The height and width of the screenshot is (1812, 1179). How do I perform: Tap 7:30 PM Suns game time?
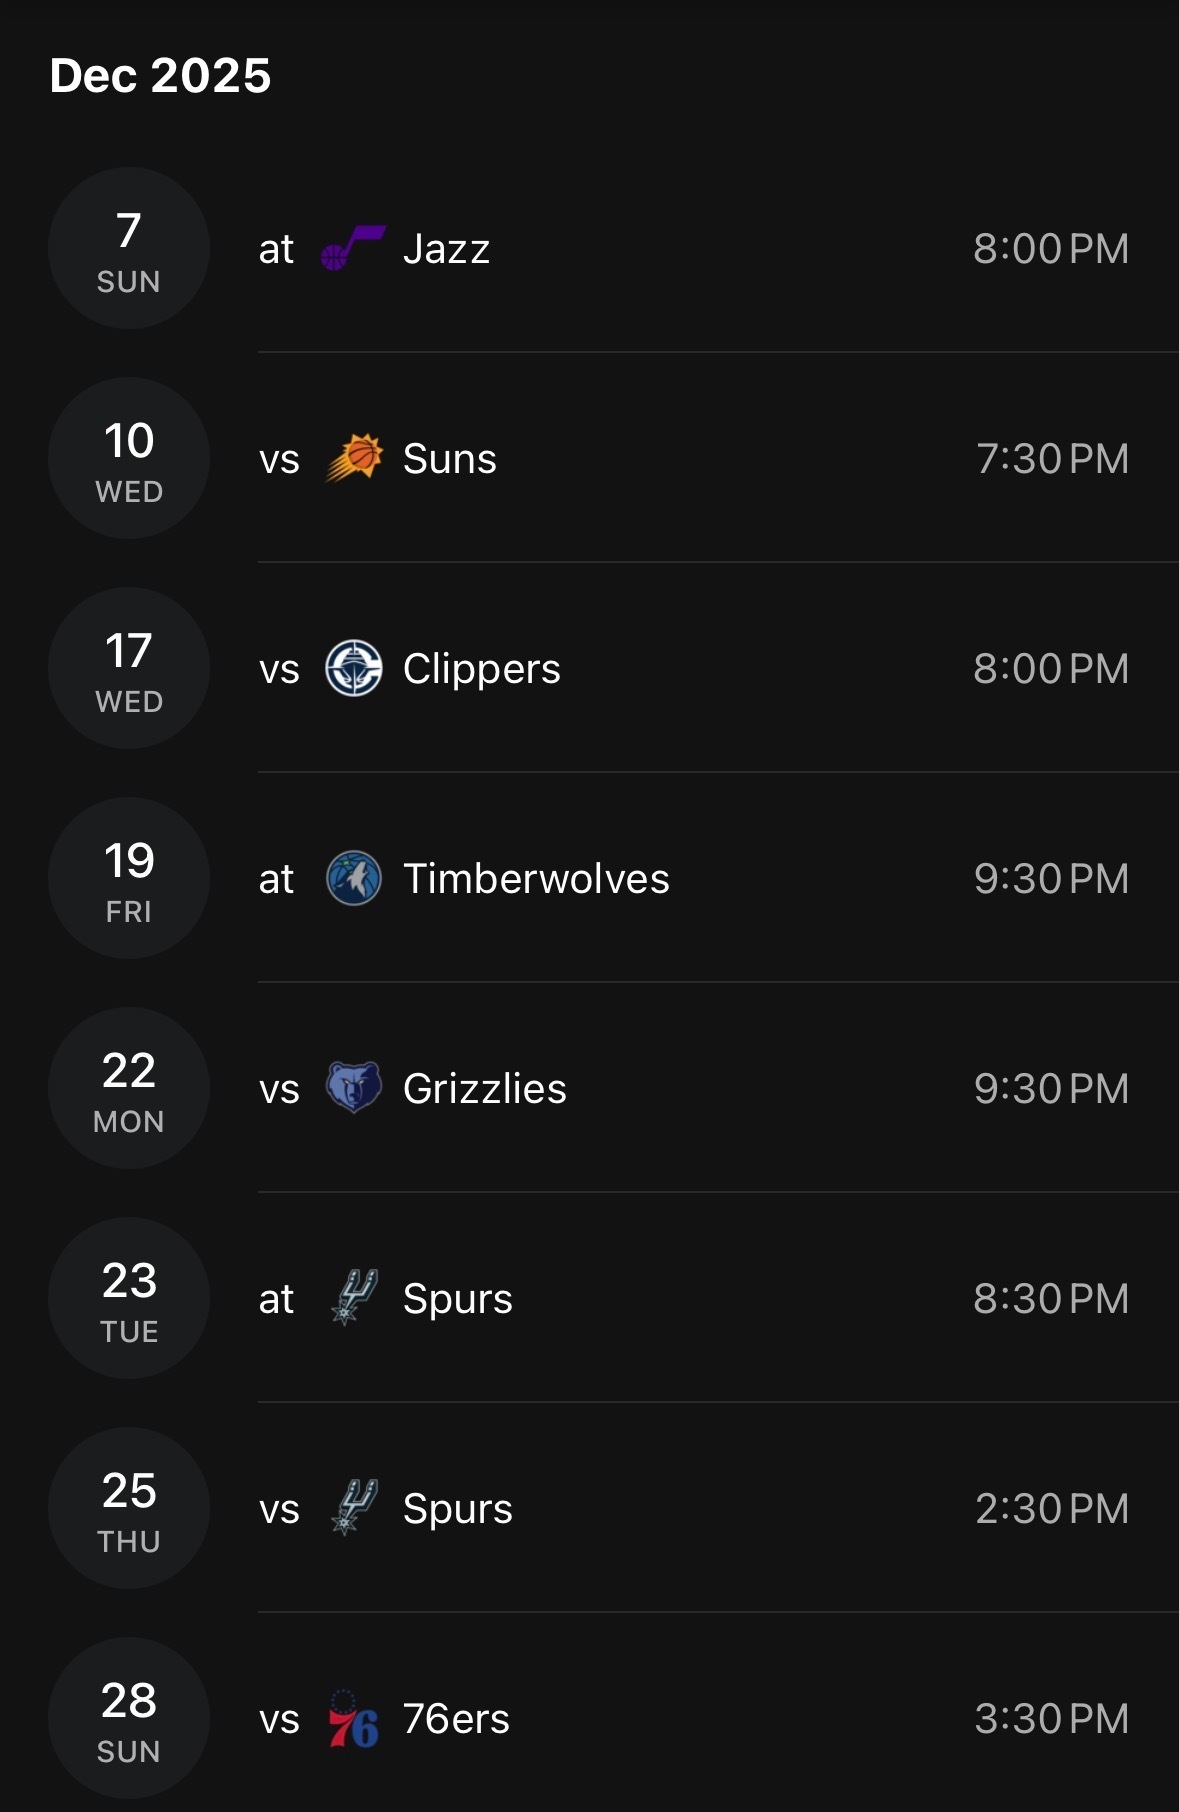[1052, 459]
